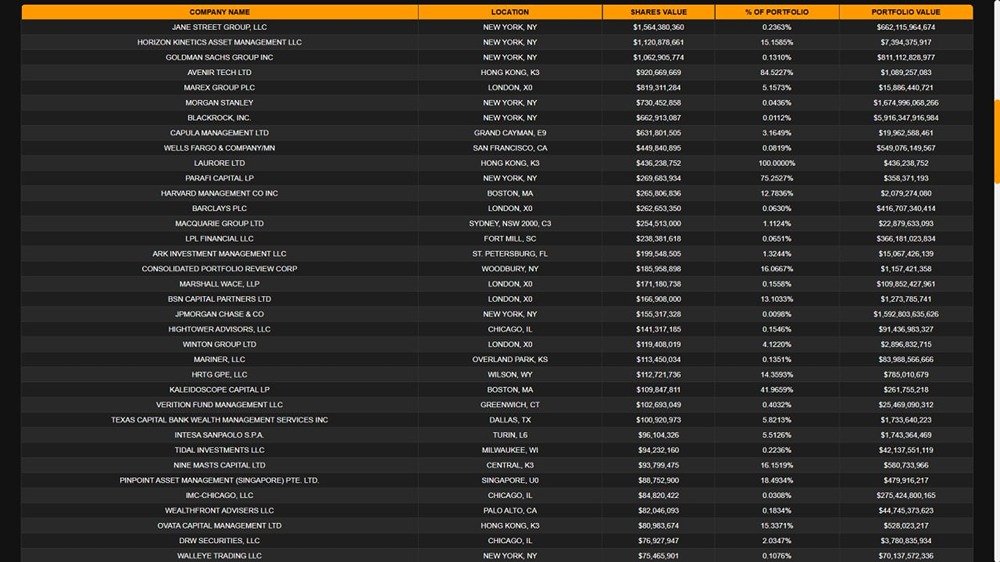Click DRW SECURITIES, LLC name
This screenshot has width=1000, height=562.
(x=219, y=540)
